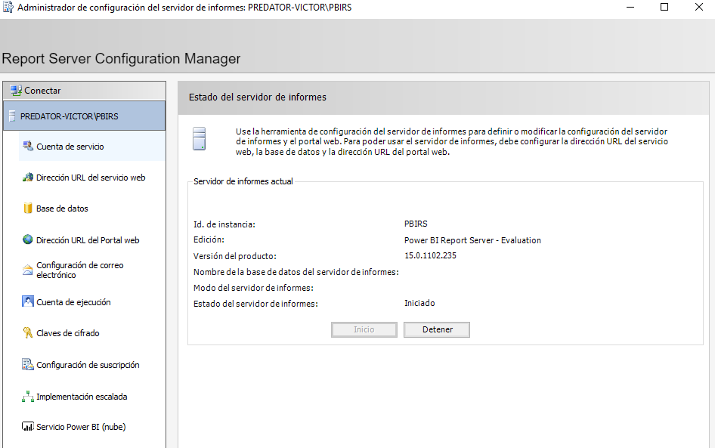Image resolution: width=716 pixels, height=448 pixels.
Task: Click the Base de datos icon
Action: click(27, 209)
